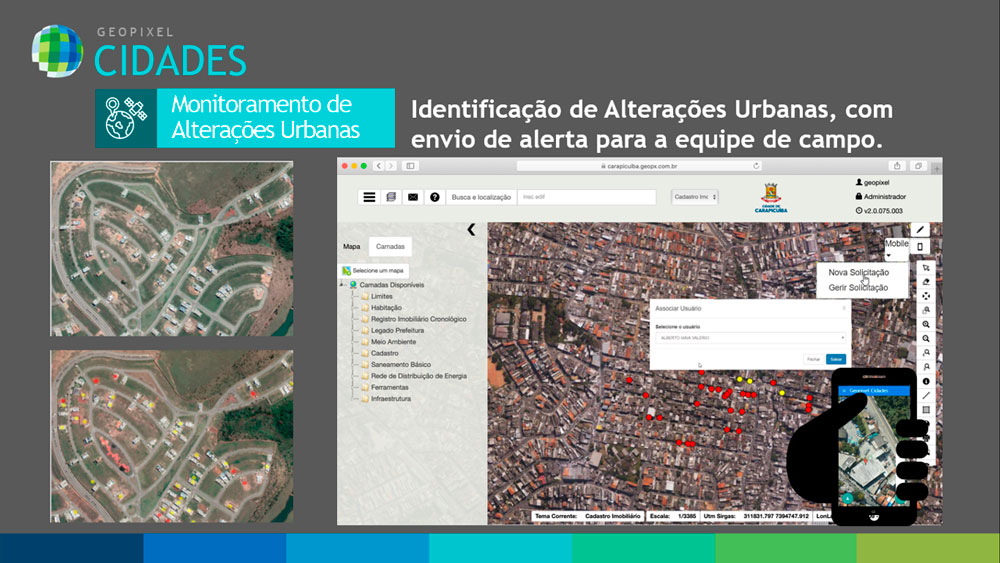Collapse side panel with left chevron
The width and height of the screenshot is (1000, 563).
[x=471, y=230]
